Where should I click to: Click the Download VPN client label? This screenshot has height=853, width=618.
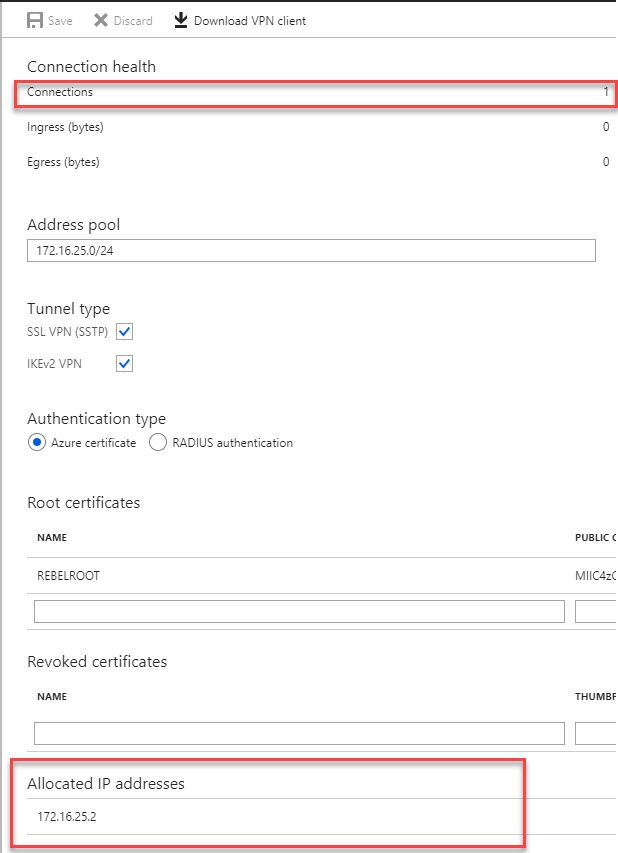coord(250,21)
